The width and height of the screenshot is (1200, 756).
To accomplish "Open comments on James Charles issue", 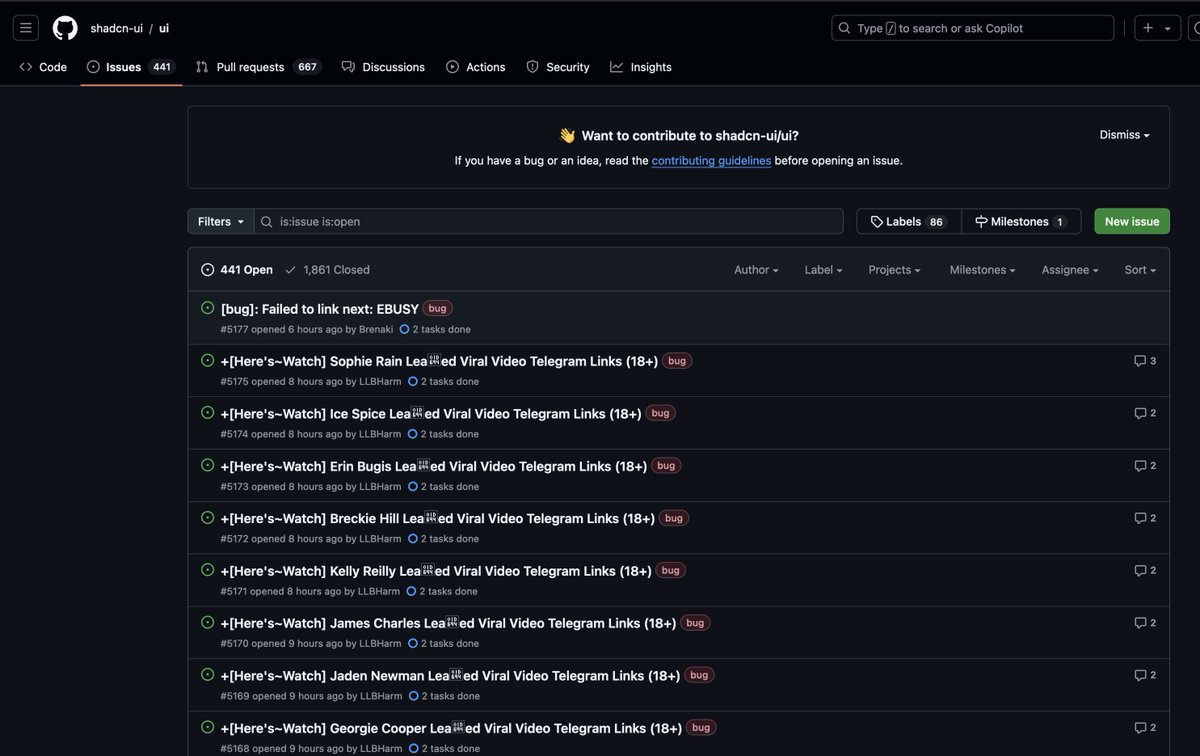I will (x=1145, y=622).
